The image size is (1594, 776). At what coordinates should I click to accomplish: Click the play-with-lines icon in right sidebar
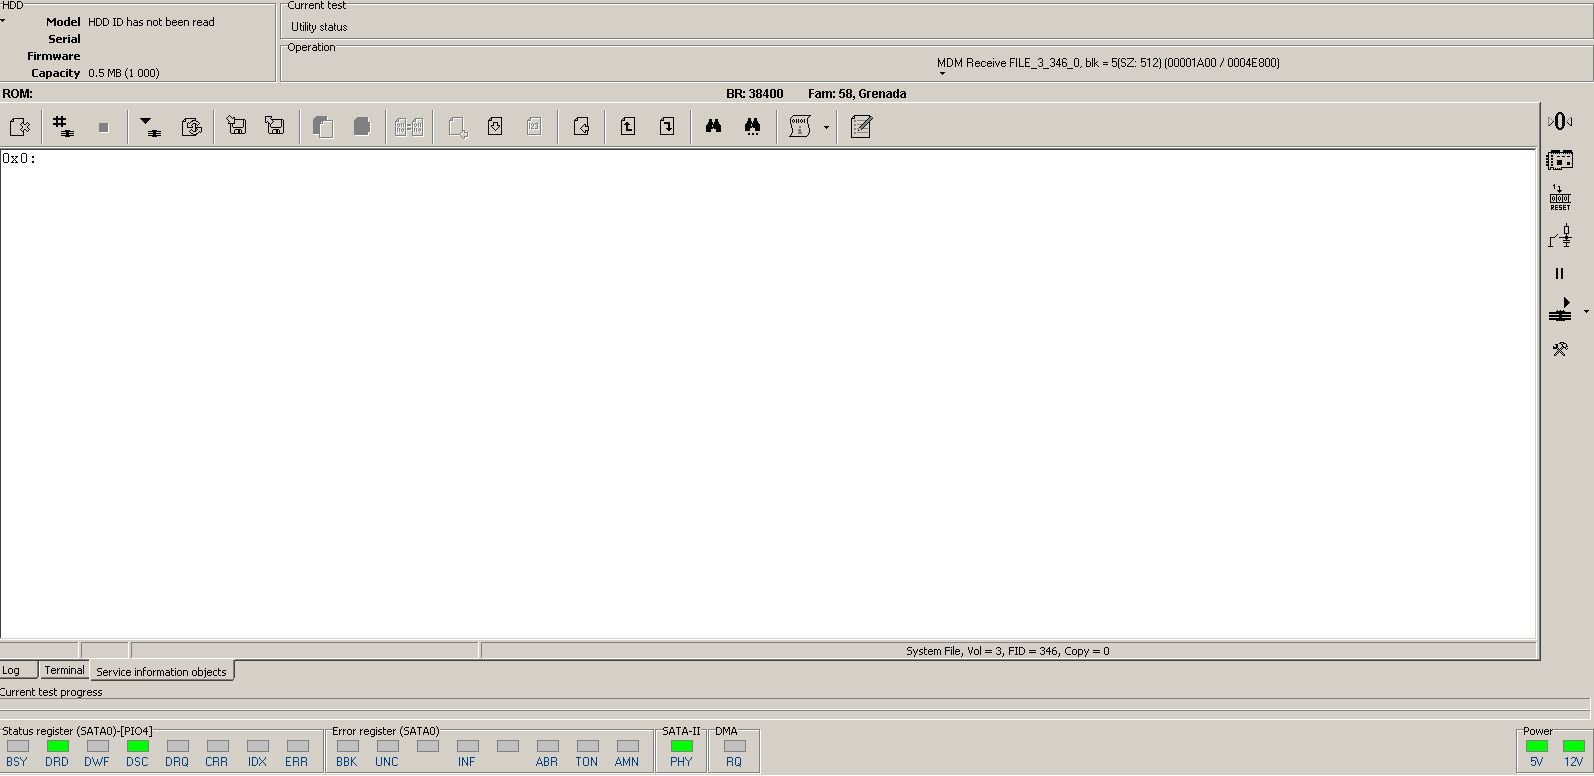1560,310
